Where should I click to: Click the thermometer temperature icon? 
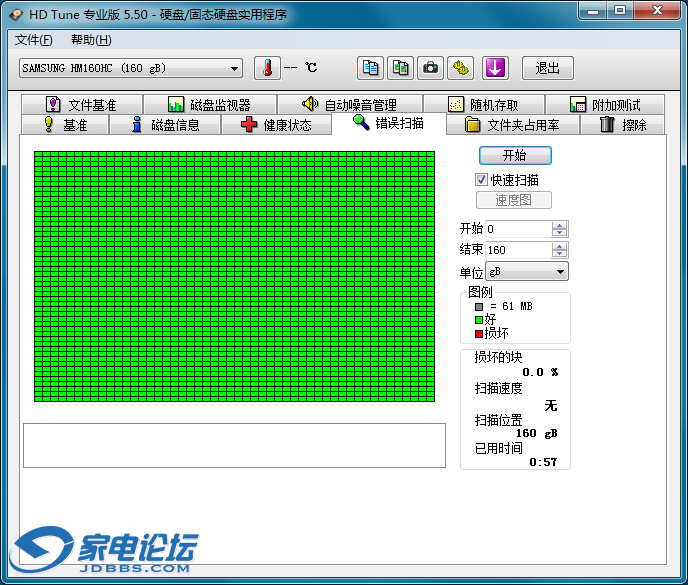point(267,68)
